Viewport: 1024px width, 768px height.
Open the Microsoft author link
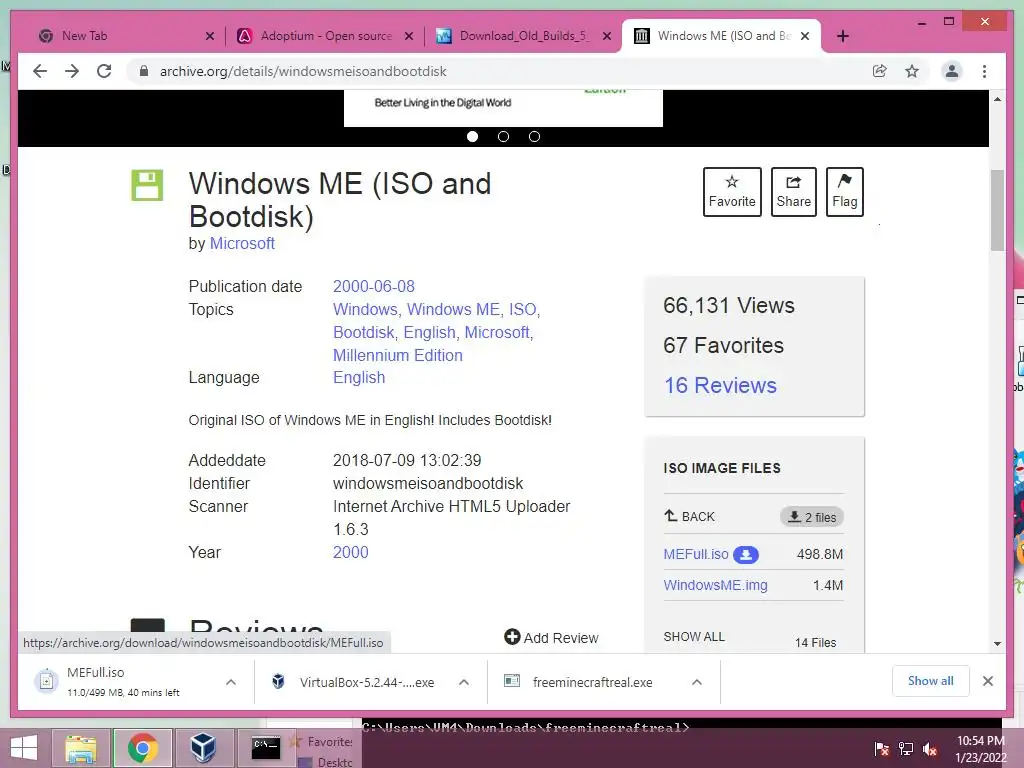(x=242, y=244)
